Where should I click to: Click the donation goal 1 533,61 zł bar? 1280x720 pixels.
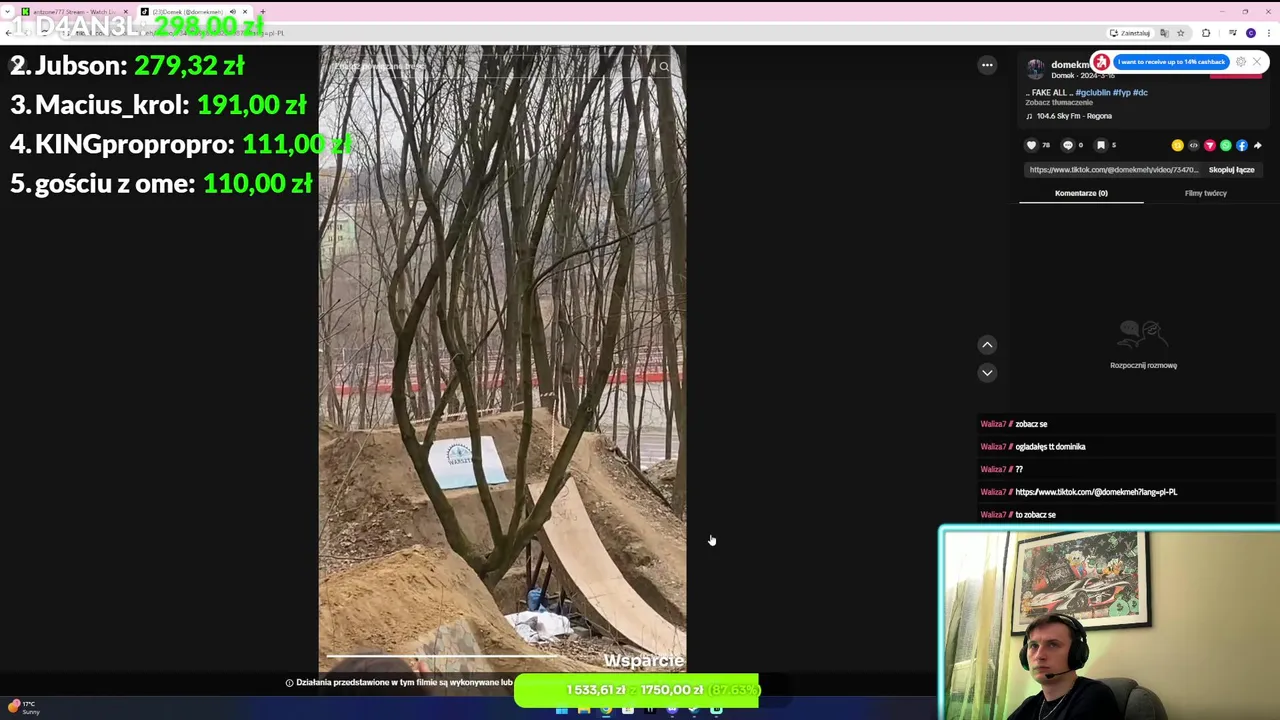[637, 690]
